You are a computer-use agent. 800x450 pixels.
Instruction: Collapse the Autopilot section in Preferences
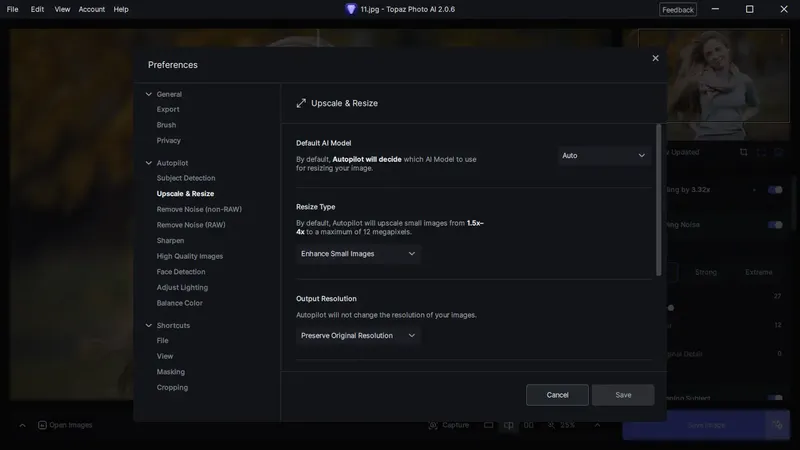pyautogui.click(x=148, y=163)
